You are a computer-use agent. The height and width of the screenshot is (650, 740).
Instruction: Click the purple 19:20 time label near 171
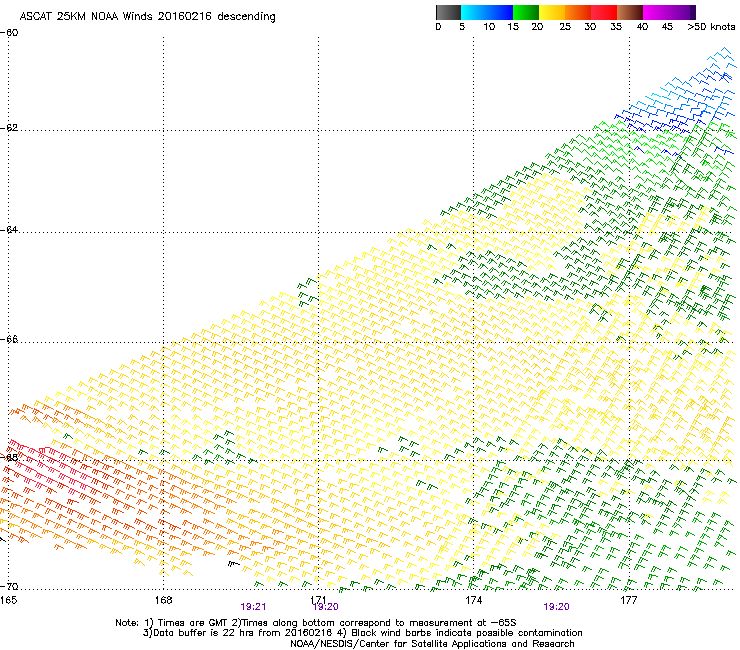pyautogui.click(x=326, y=607)
